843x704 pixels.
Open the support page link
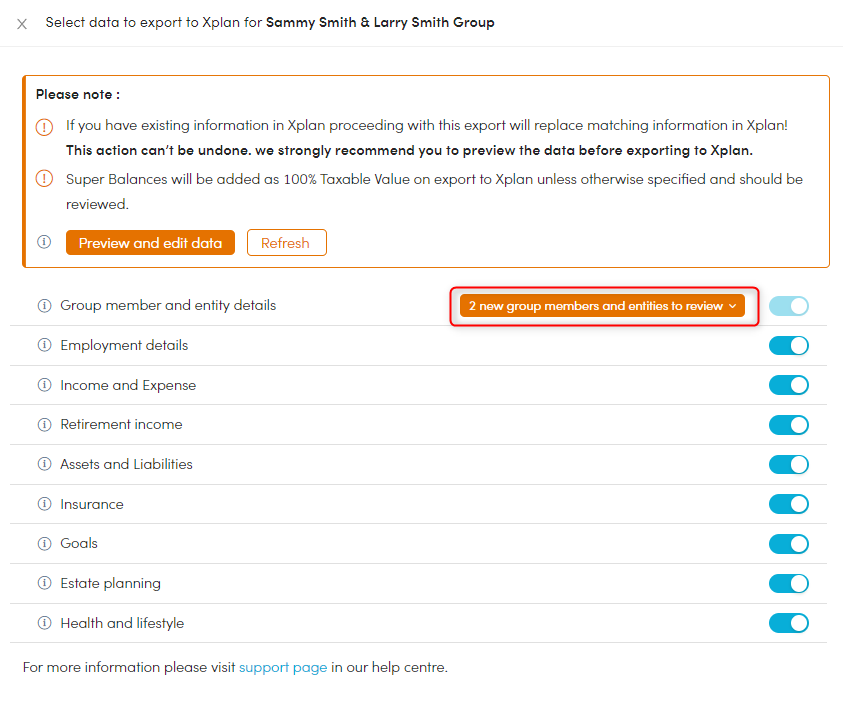pos(283,667)
